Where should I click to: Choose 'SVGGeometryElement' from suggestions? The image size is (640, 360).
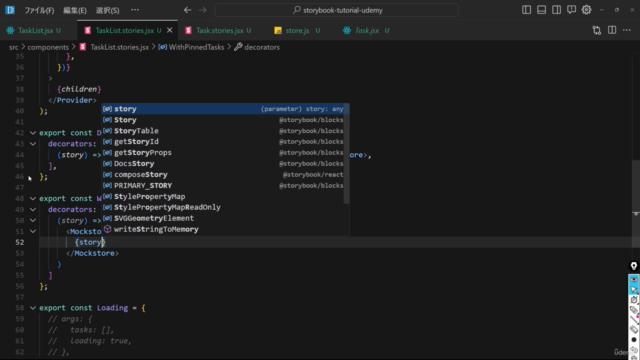pos(223,218)
